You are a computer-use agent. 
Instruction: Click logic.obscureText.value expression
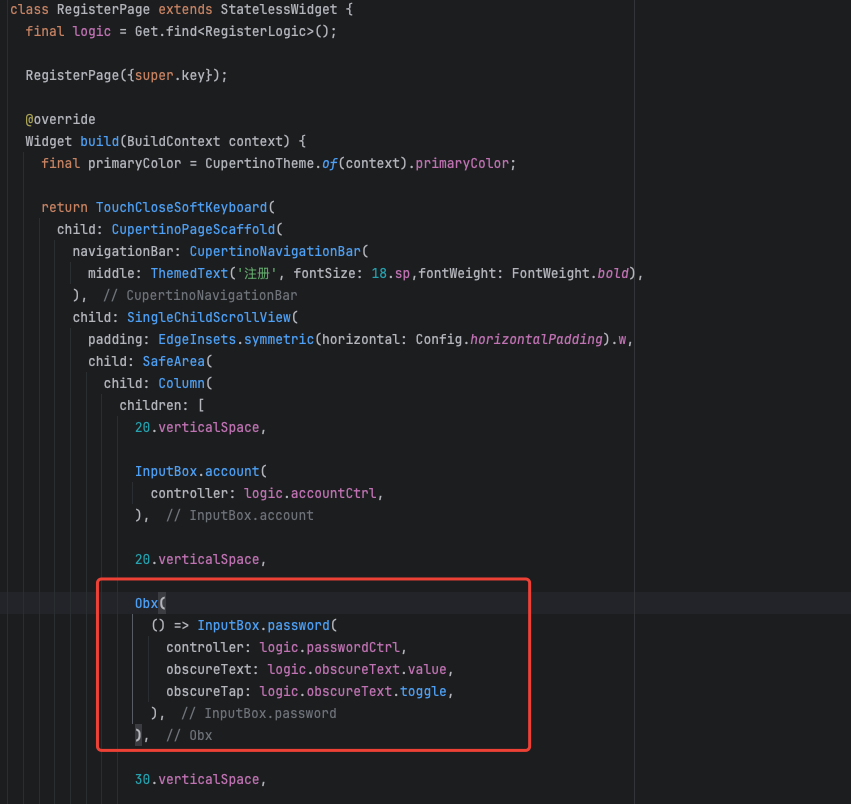click(357, 669)
